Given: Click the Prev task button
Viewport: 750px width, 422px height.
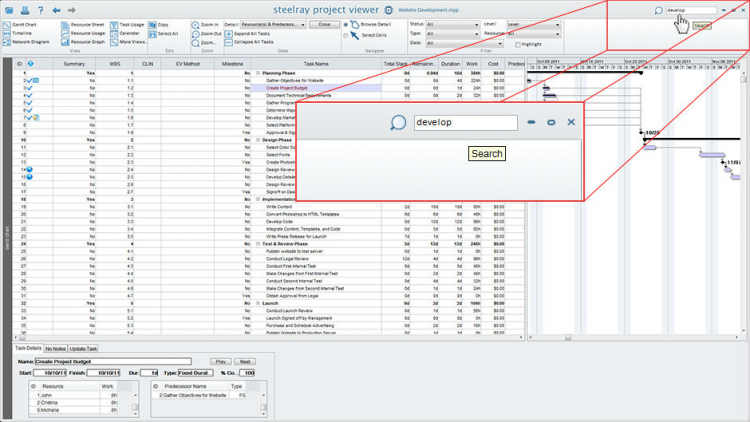Looking at the screenshot, I should (221, 362).
